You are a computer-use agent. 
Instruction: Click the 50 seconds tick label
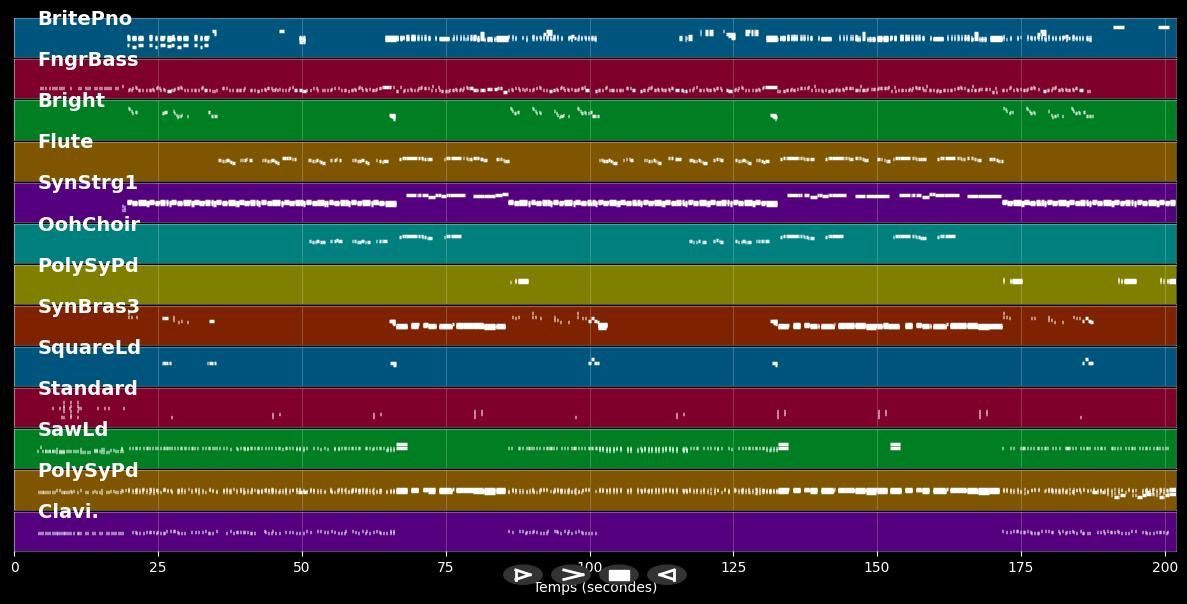click(x=302, y=567)
